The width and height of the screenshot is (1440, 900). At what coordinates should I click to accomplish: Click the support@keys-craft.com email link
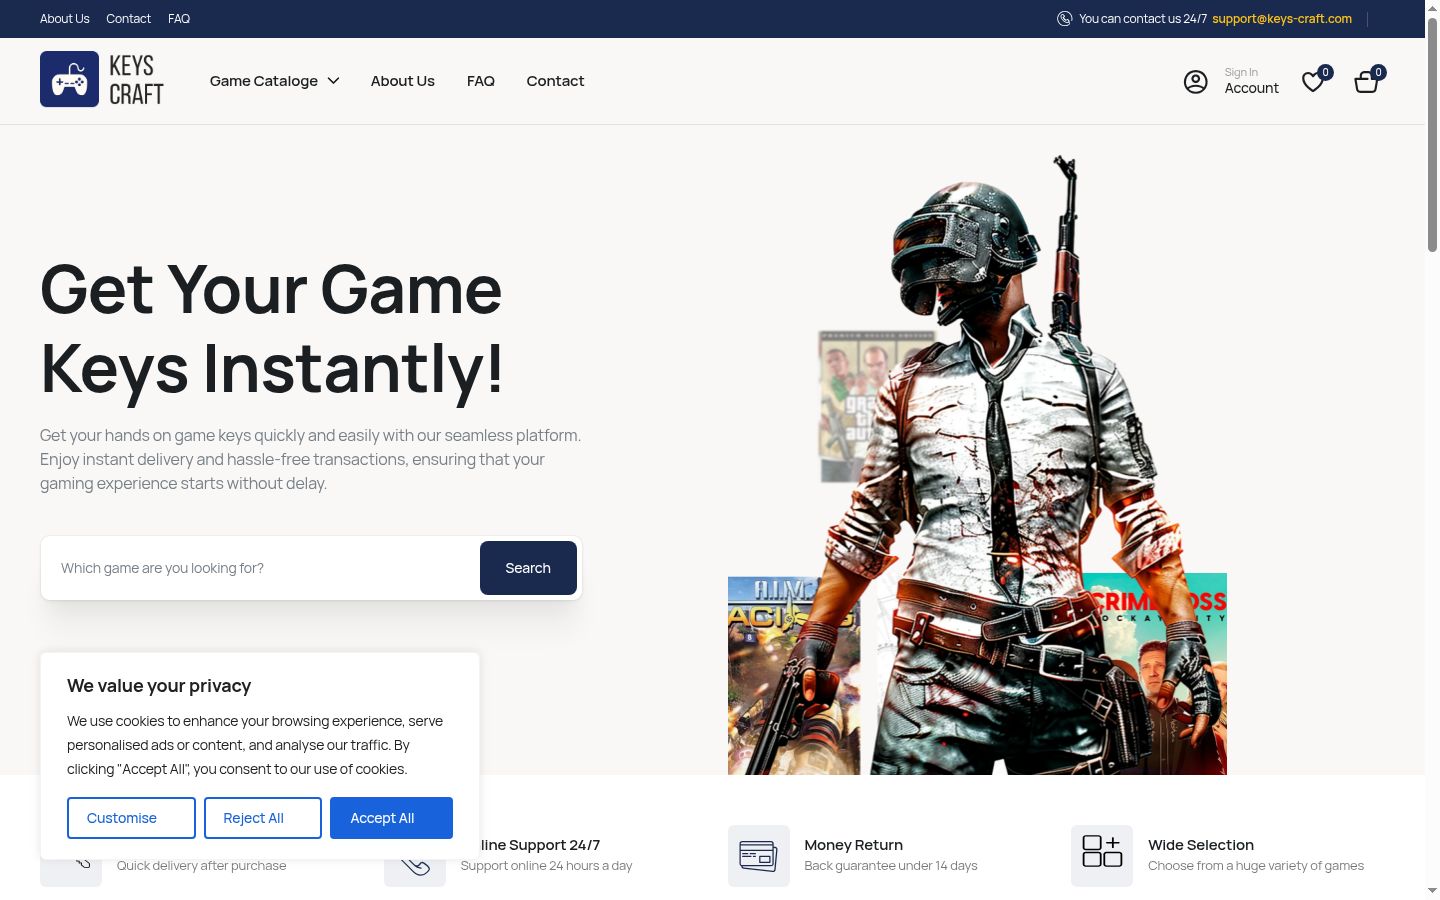(1282, 19)
